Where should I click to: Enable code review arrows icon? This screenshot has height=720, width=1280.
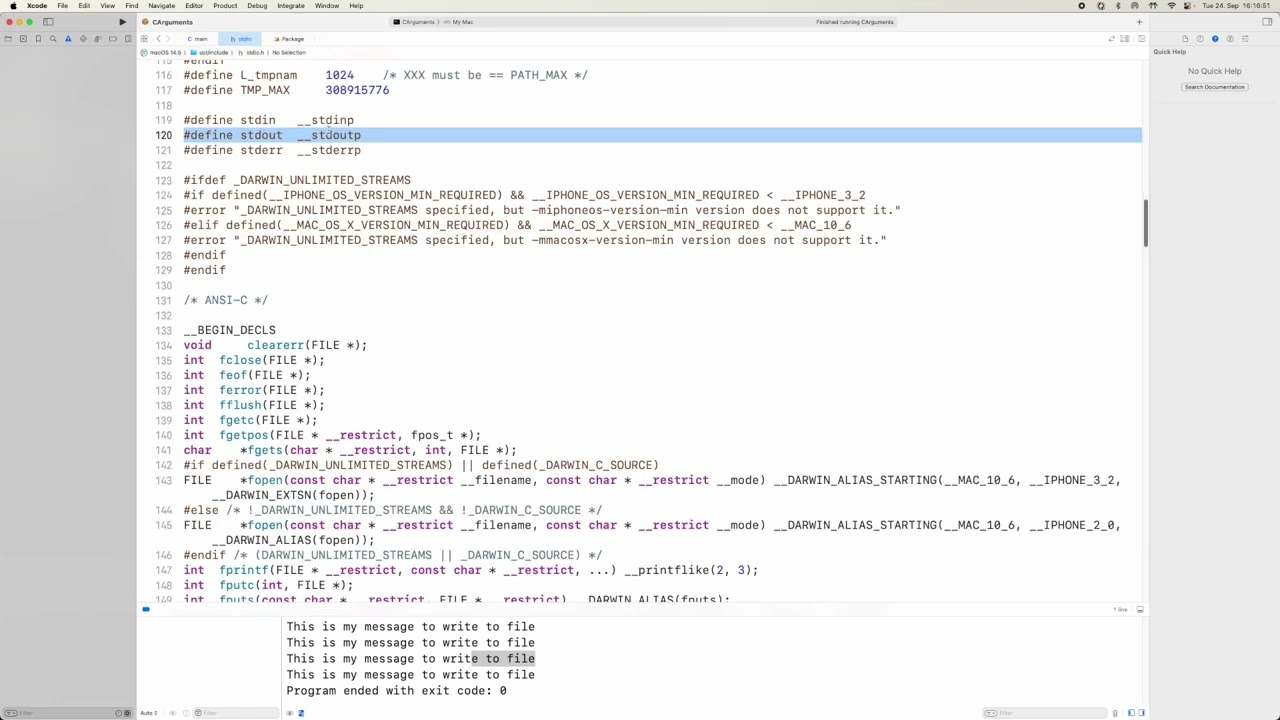tap(1111, 39)
